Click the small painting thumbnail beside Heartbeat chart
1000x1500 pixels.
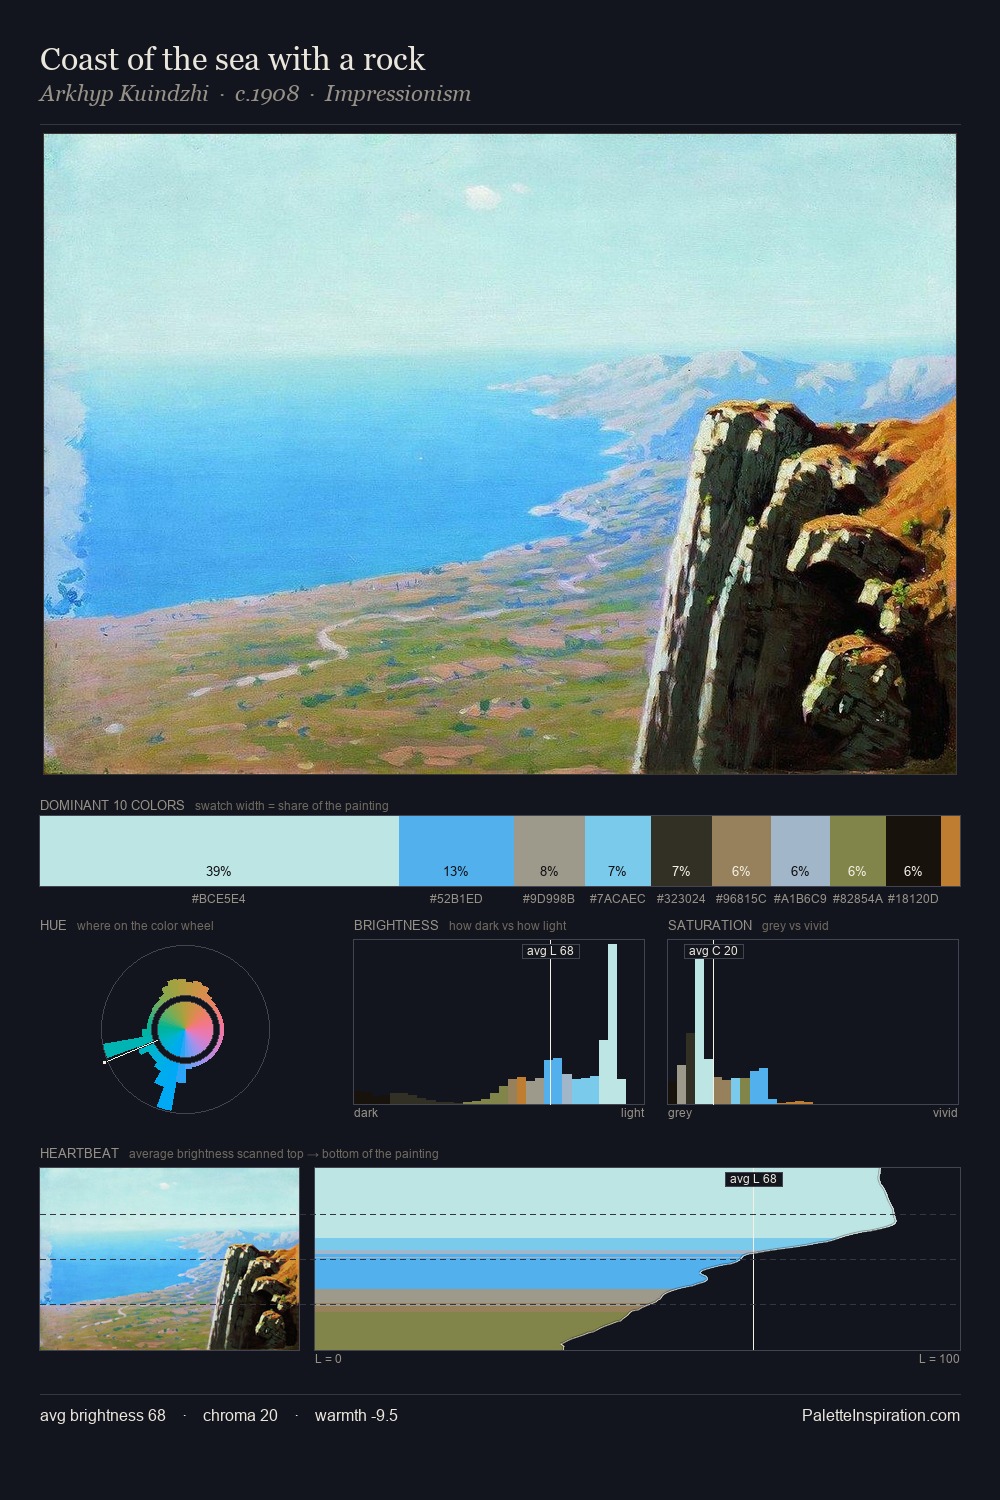pos(169,1259)
